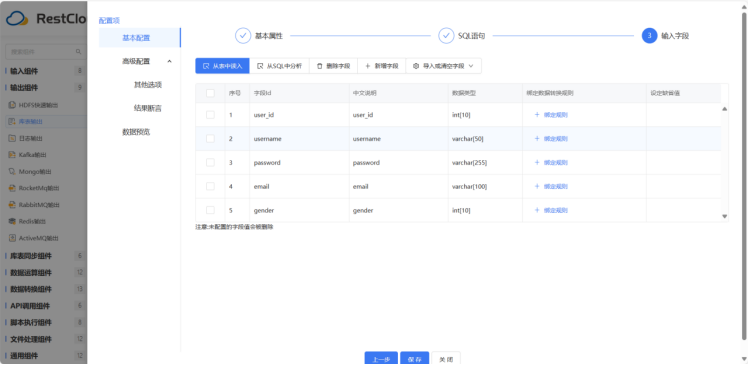Click the 绑定规则 link for gender
Image resolution: width=748 pixels, height=365 pixels.
(551, 210)
